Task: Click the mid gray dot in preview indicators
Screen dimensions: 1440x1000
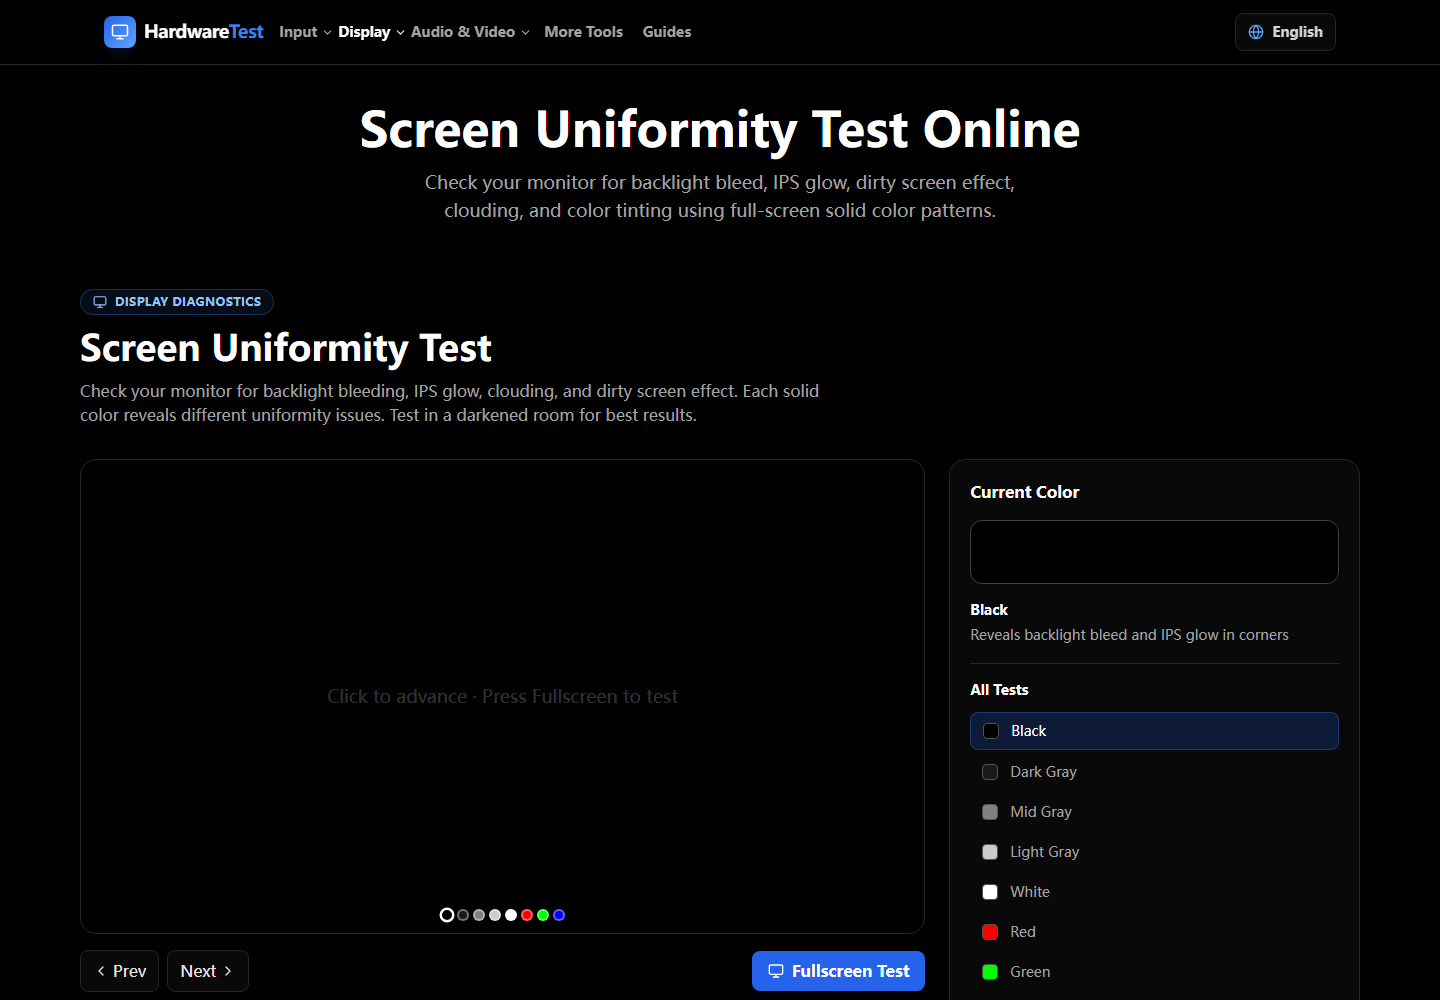Action: tap(479, 915)
